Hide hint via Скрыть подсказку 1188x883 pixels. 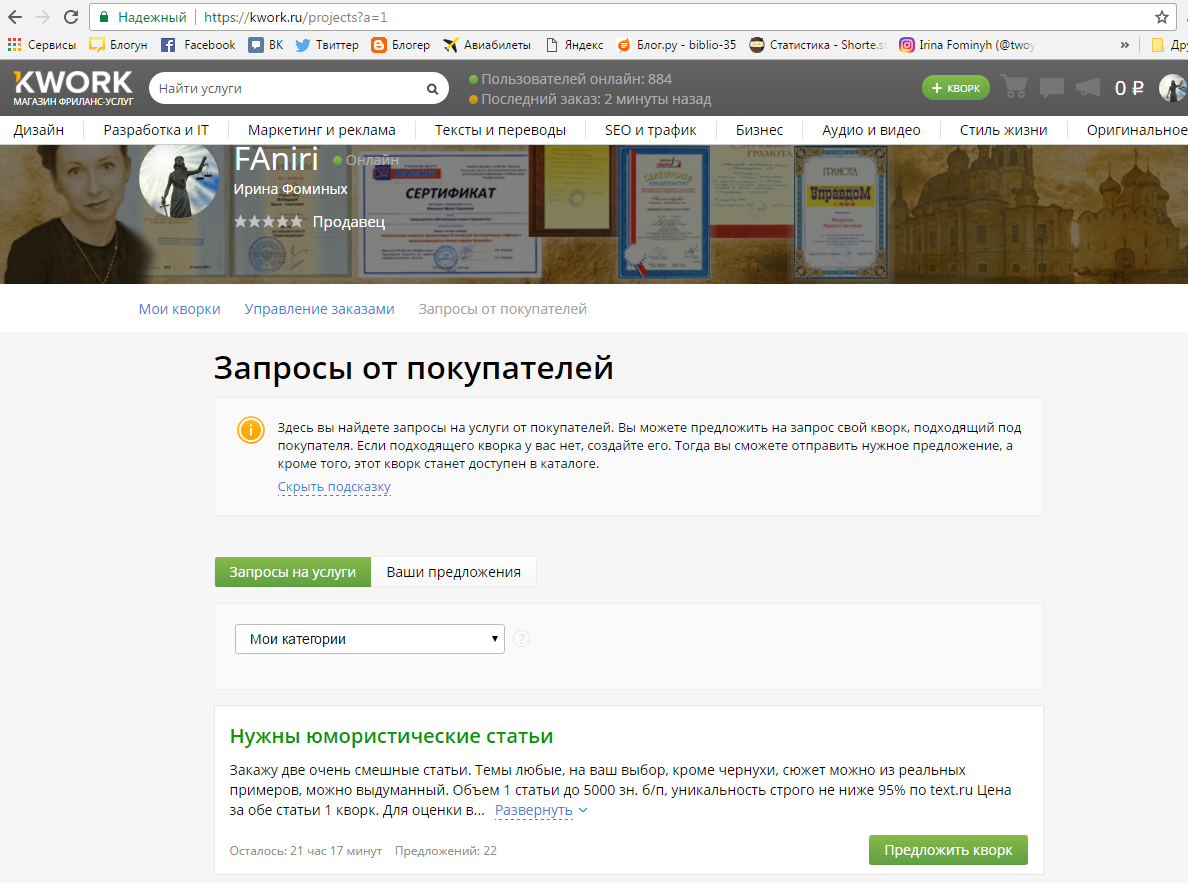pyautogui.click(x=334, y=487)
